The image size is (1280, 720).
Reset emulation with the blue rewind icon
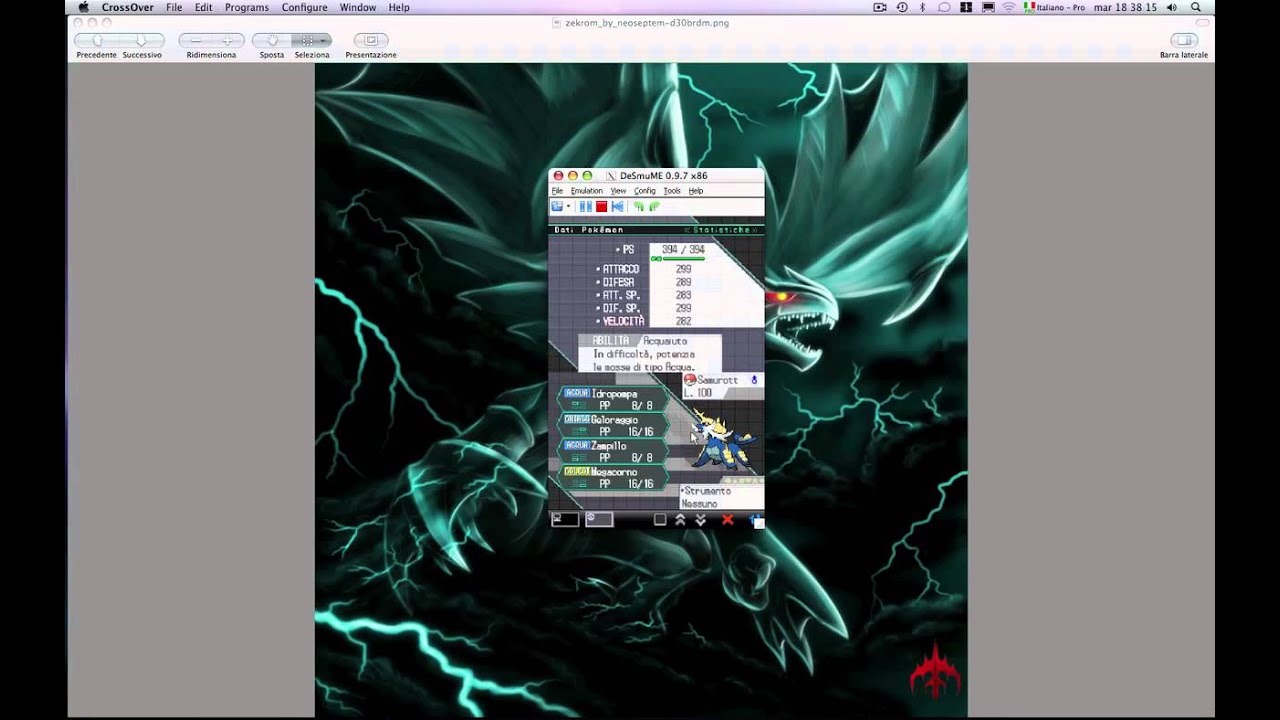[617, 207]
